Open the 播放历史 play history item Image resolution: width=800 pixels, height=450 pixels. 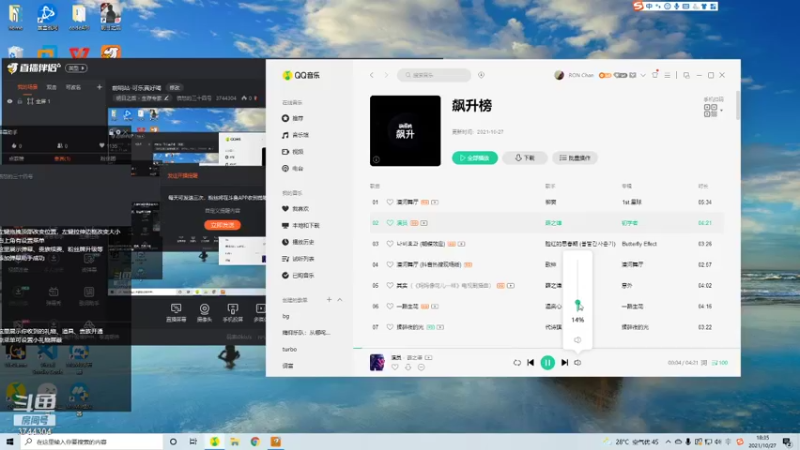(x=298, y=242)
